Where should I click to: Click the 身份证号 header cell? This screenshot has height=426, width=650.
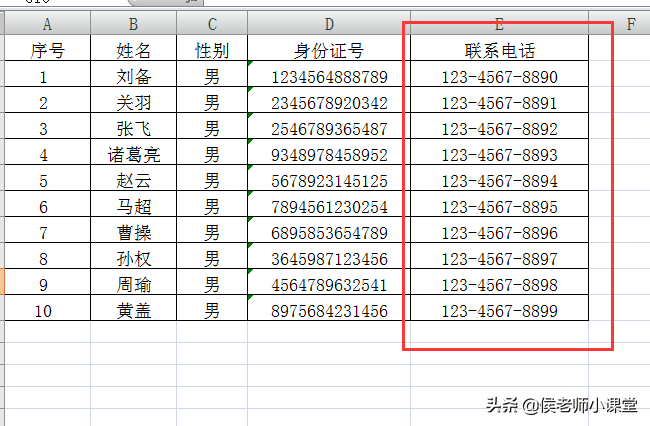329,48
